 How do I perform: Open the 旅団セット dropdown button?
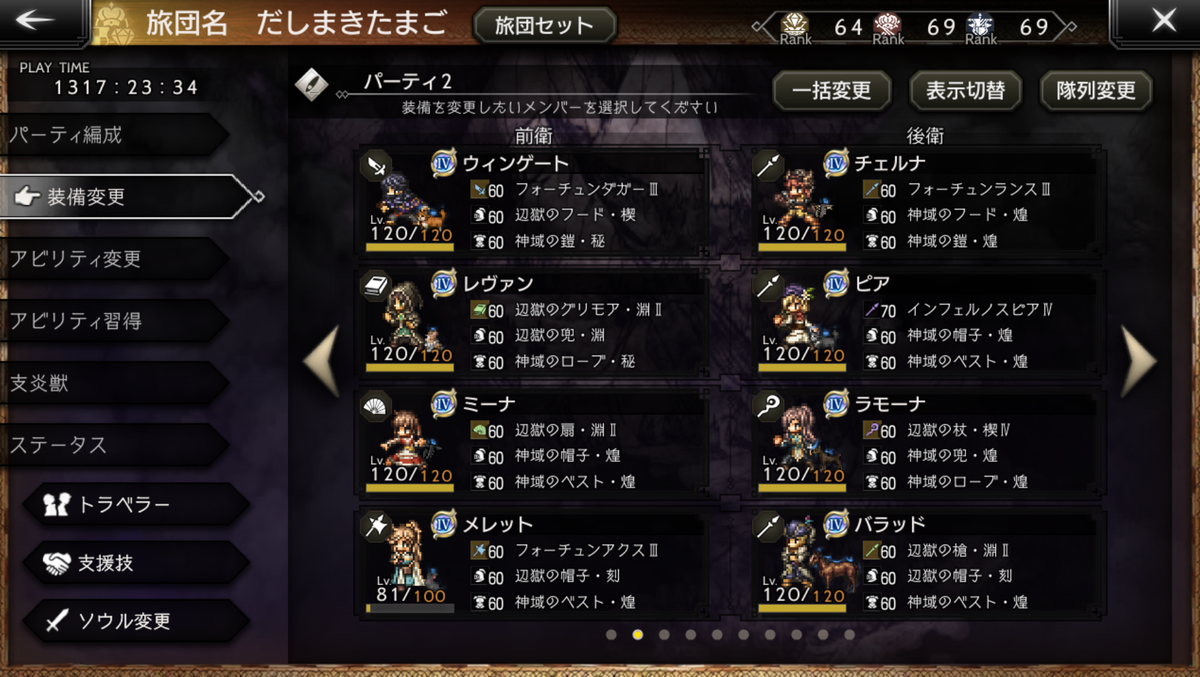pyautogui.click(x=545, y=25)
